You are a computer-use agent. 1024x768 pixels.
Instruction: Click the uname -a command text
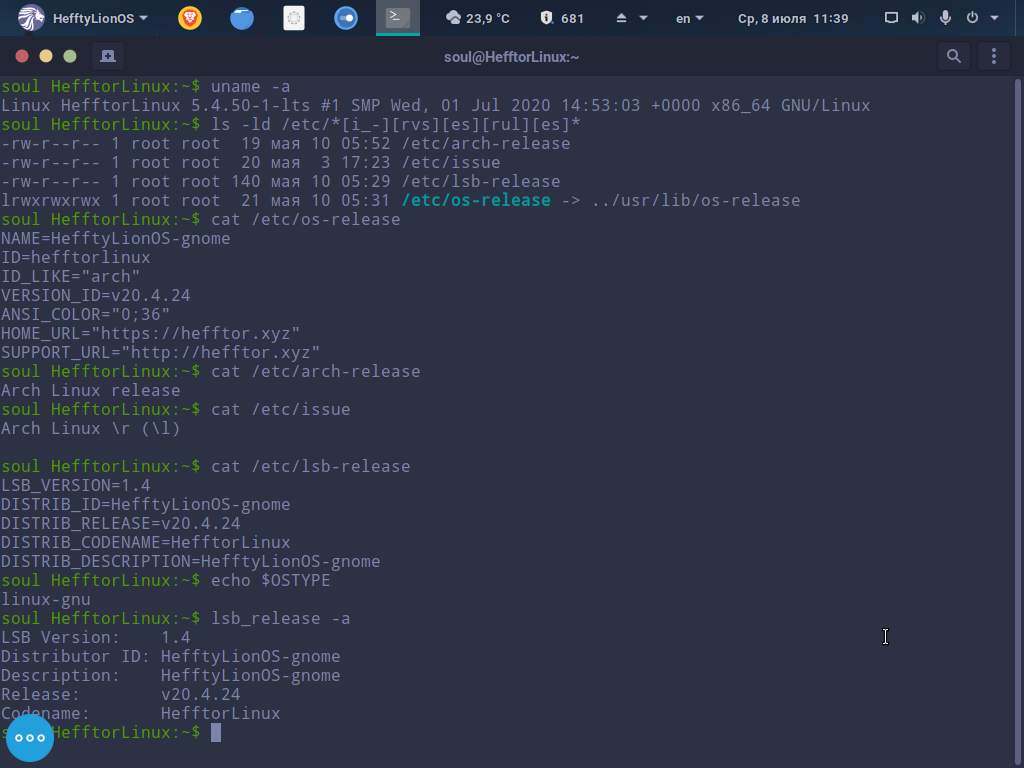click(x=250, y=86)
